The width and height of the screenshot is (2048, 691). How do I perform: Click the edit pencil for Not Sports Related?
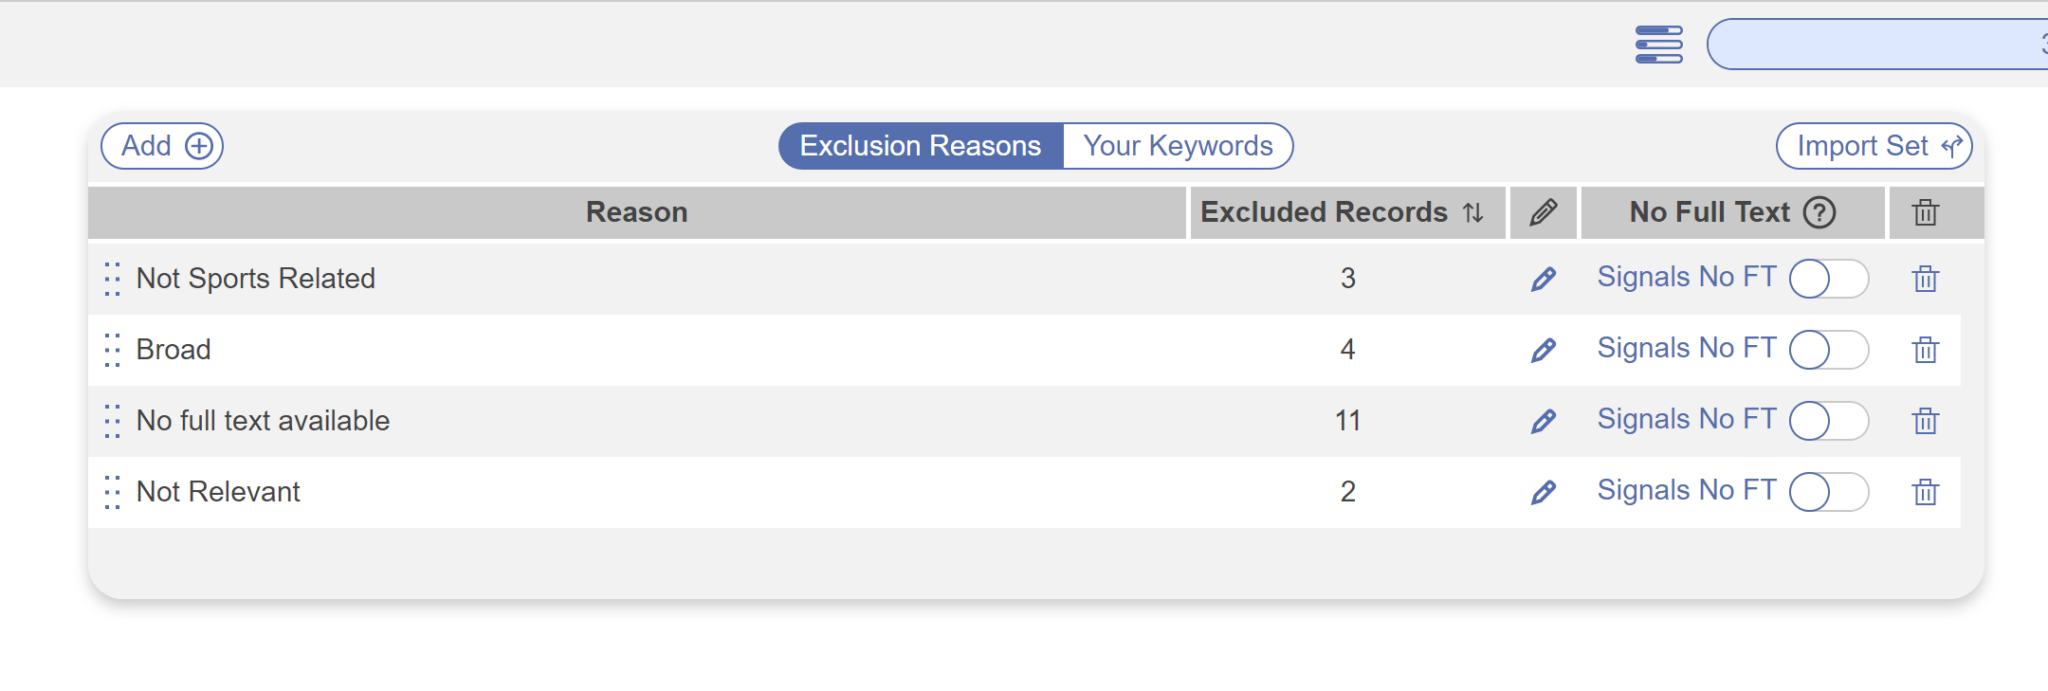point(1543,279)
